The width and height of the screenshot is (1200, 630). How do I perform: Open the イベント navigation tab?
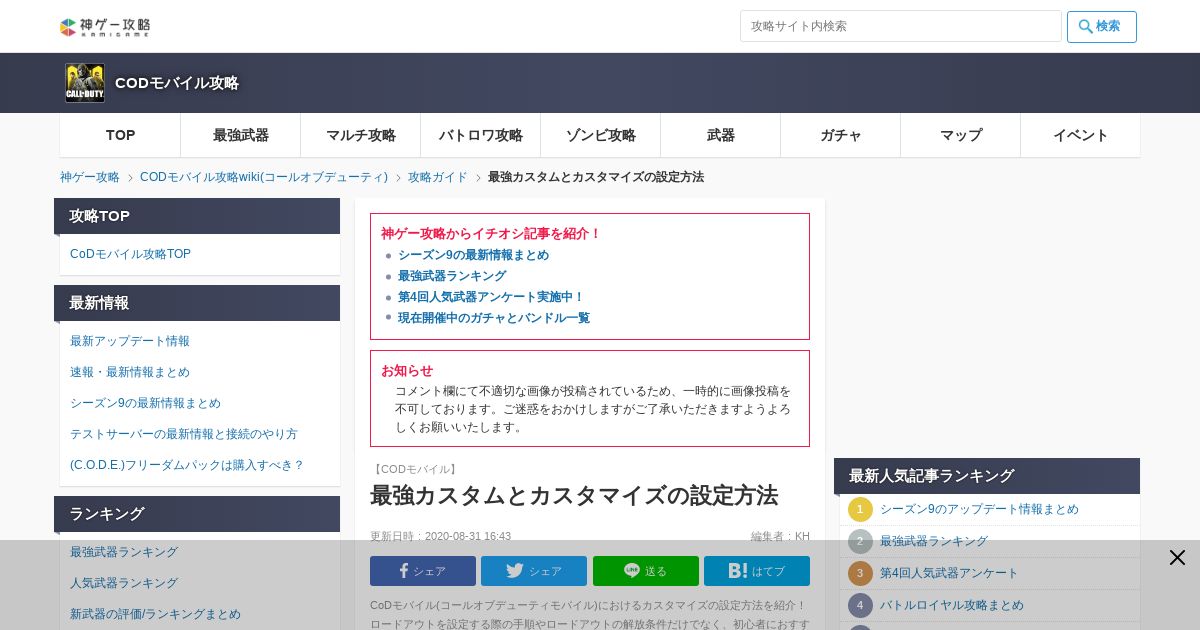pos(1080,135)
